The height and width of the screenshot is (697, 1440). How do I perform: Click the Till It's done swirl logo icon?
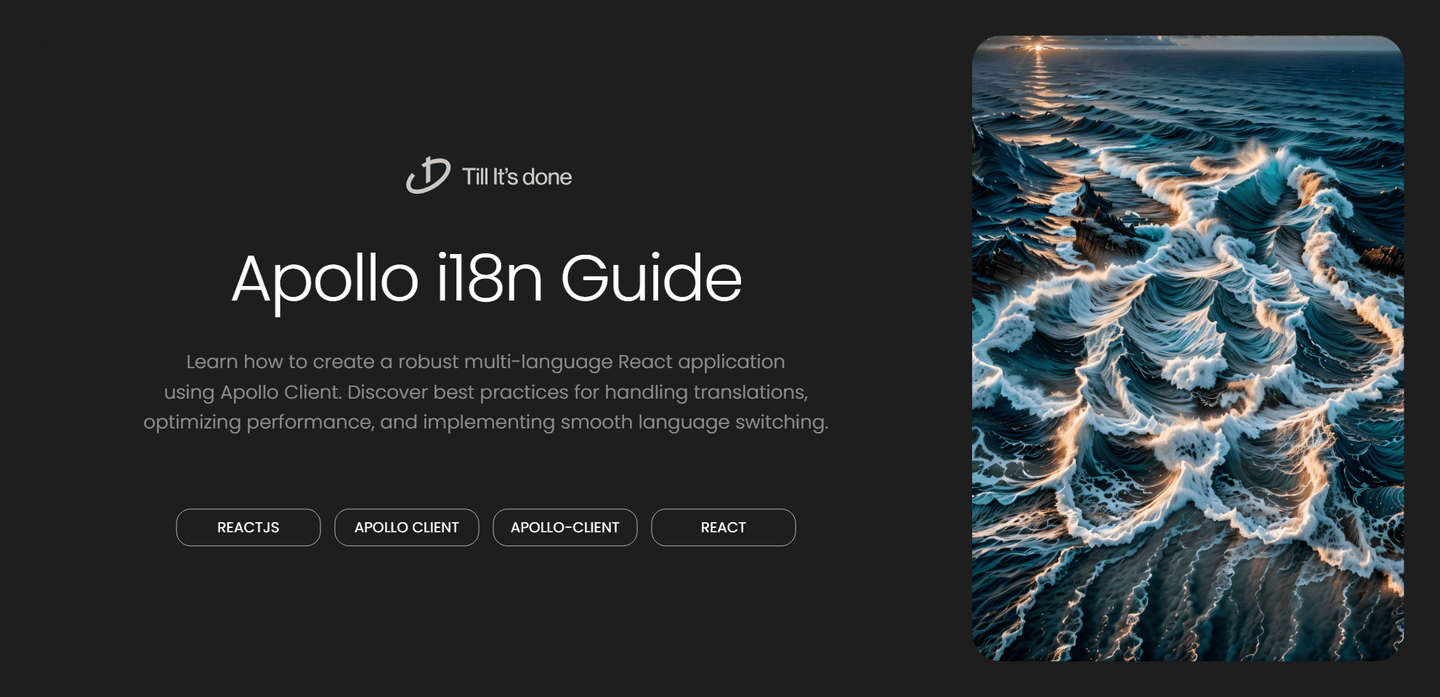click(x=427, y=176)
